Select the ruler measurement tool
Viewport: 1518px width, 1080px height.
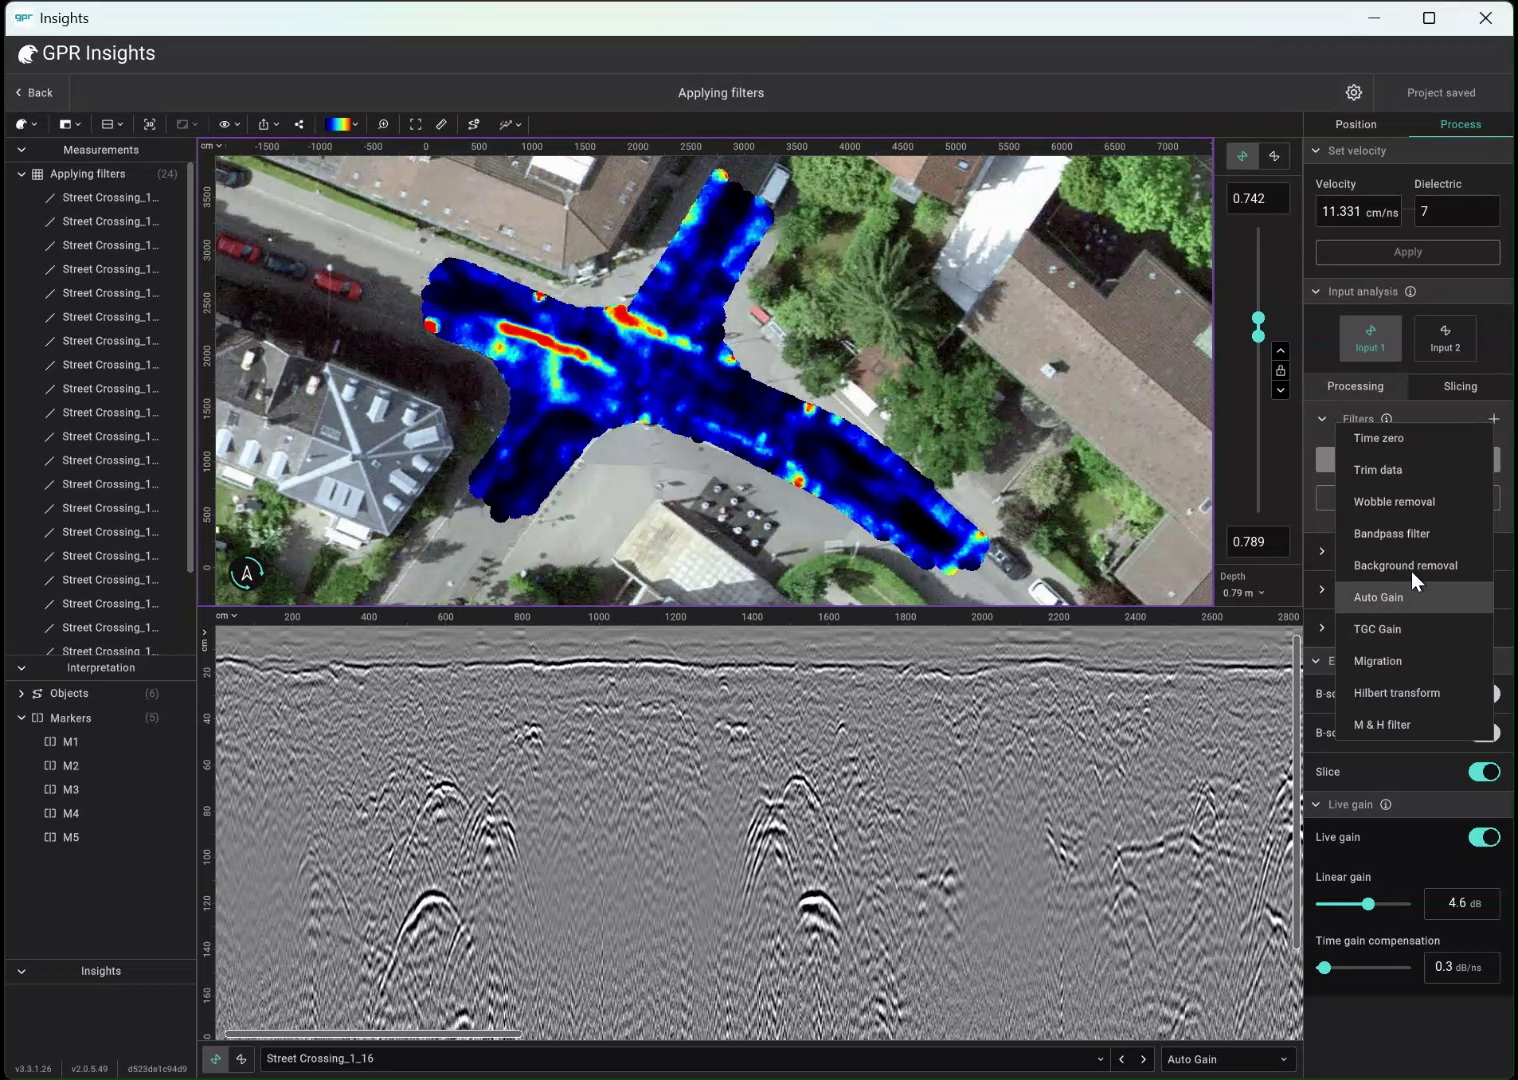pos(440,124)
